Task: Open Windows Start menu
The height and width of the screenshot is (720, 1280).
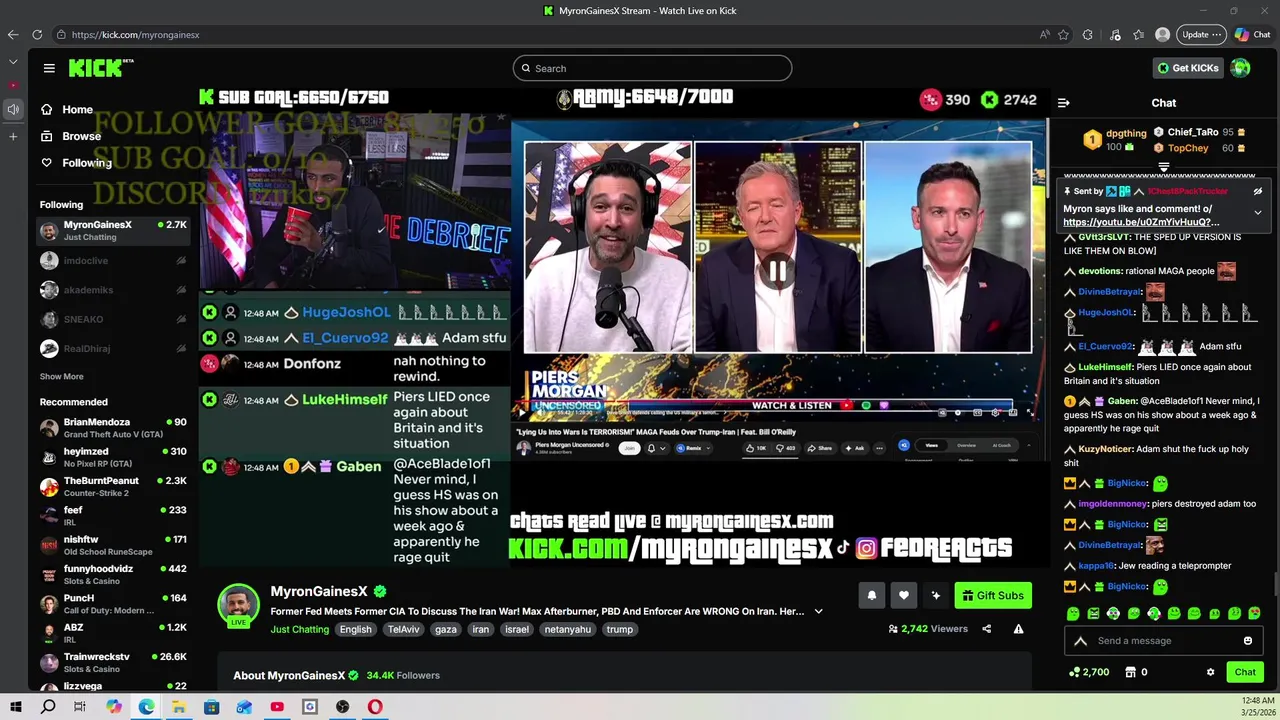Action: pos(17,707)
